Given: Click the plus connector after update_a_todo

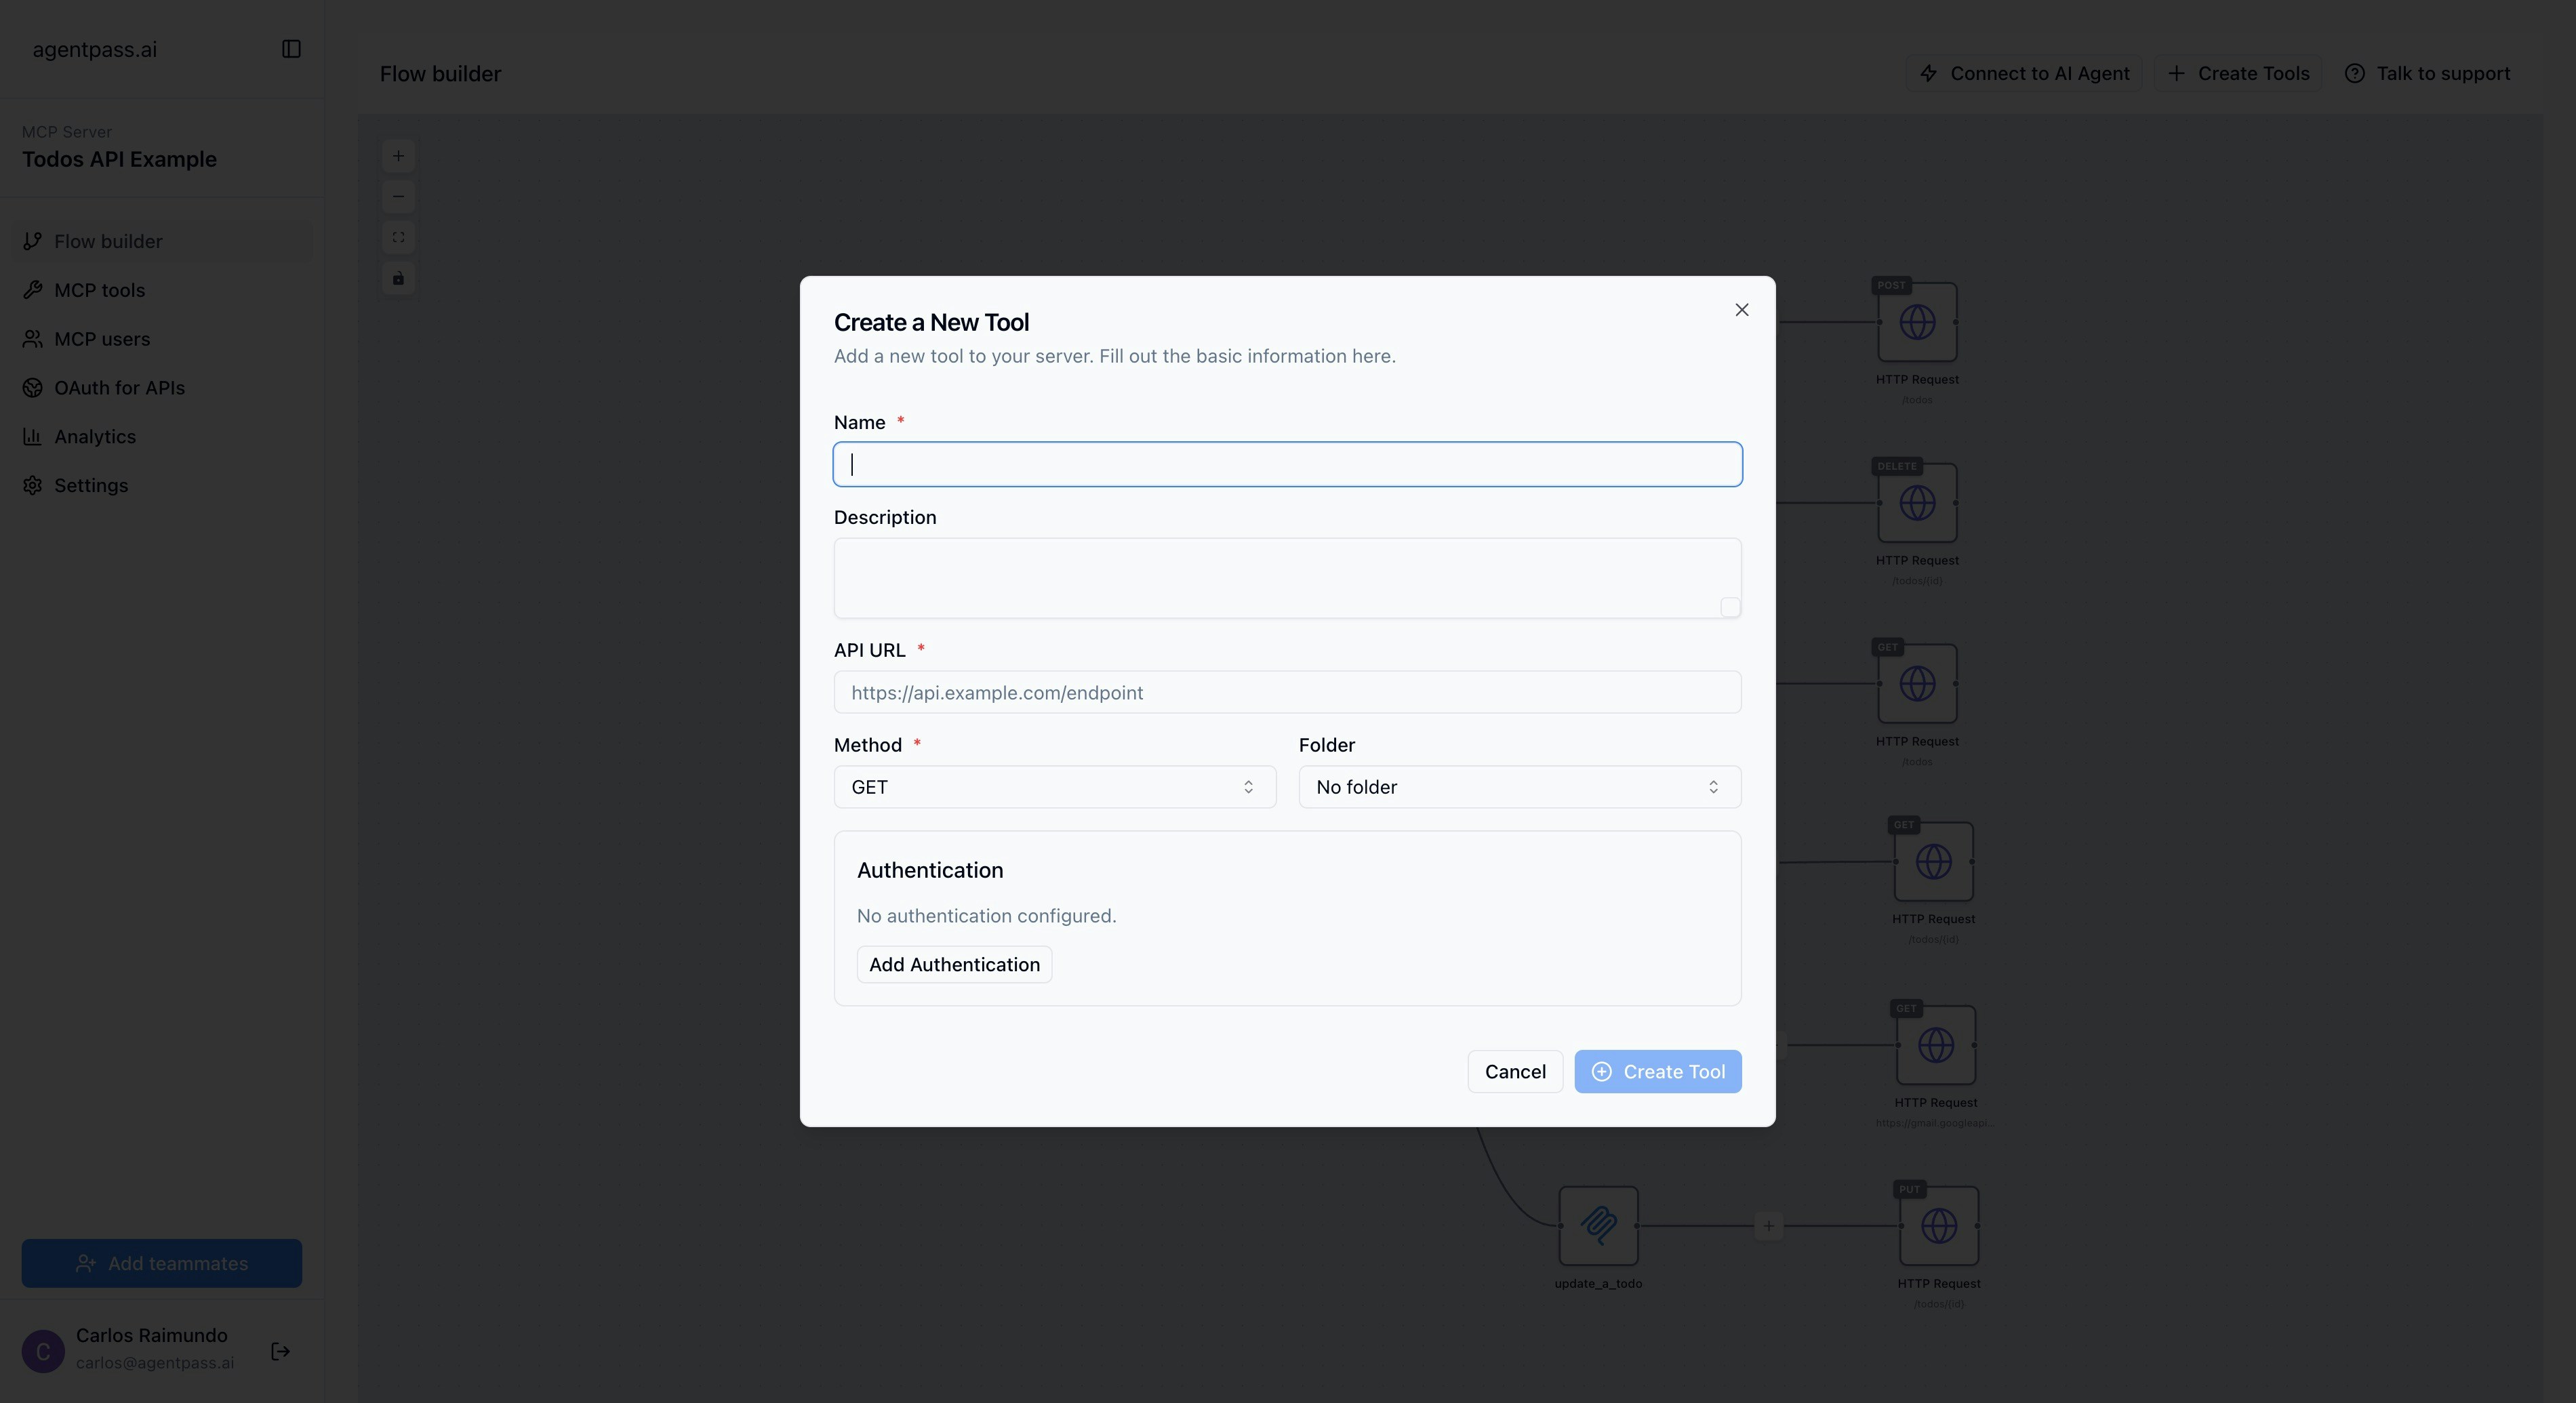Looking at the screenshot, I should click(1768, 1225).
